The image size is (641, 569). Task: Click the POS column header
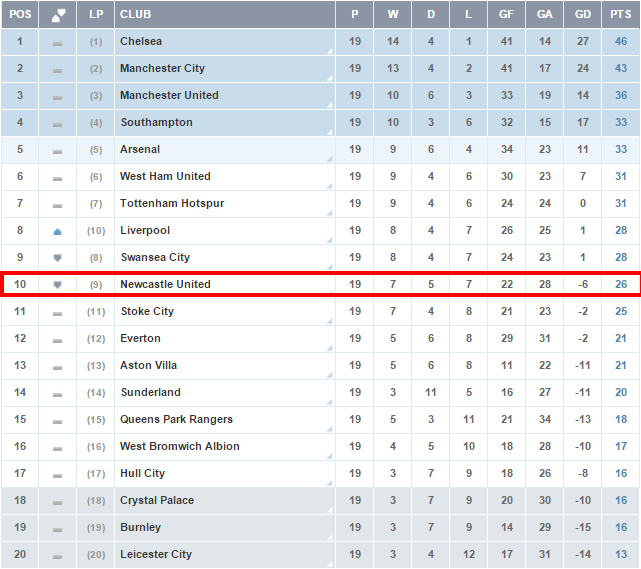coord(20,15)
